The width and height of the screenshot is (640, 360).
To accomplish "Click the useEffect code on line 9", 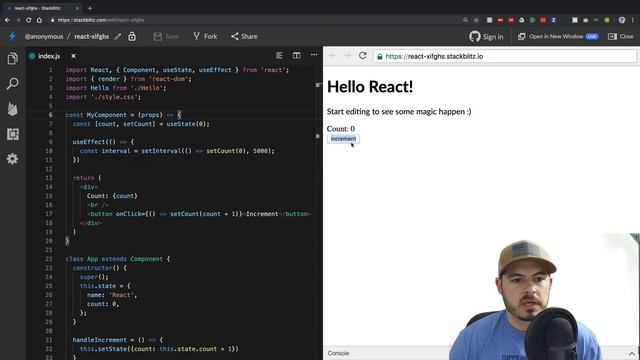I will click(103, 142).
